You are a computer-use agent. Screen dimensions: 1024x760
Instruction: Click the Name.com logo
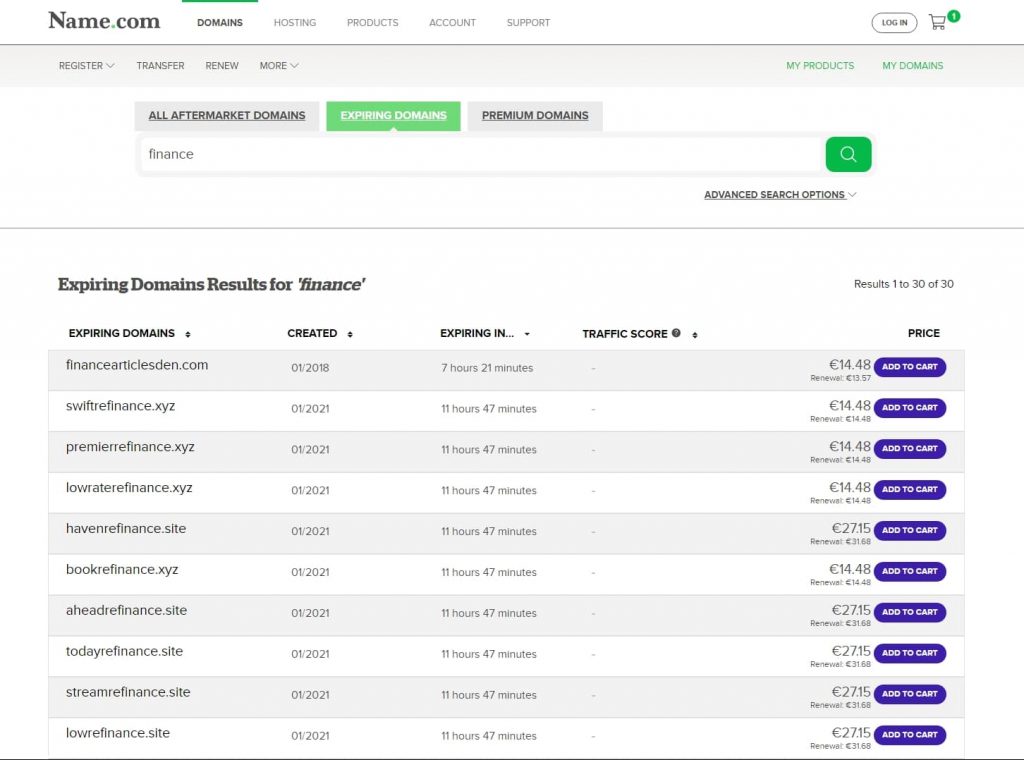coord(104,21)
